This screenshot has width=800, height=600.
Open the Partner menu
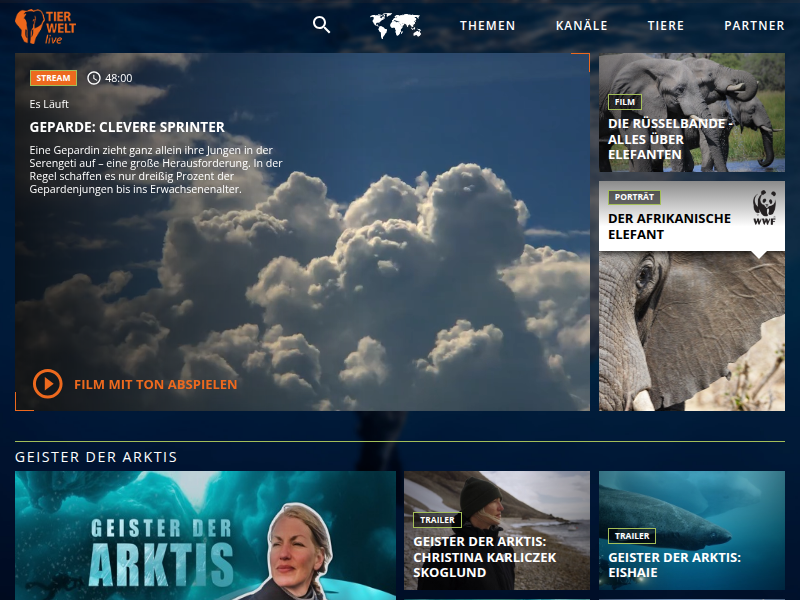click(754, 26)
